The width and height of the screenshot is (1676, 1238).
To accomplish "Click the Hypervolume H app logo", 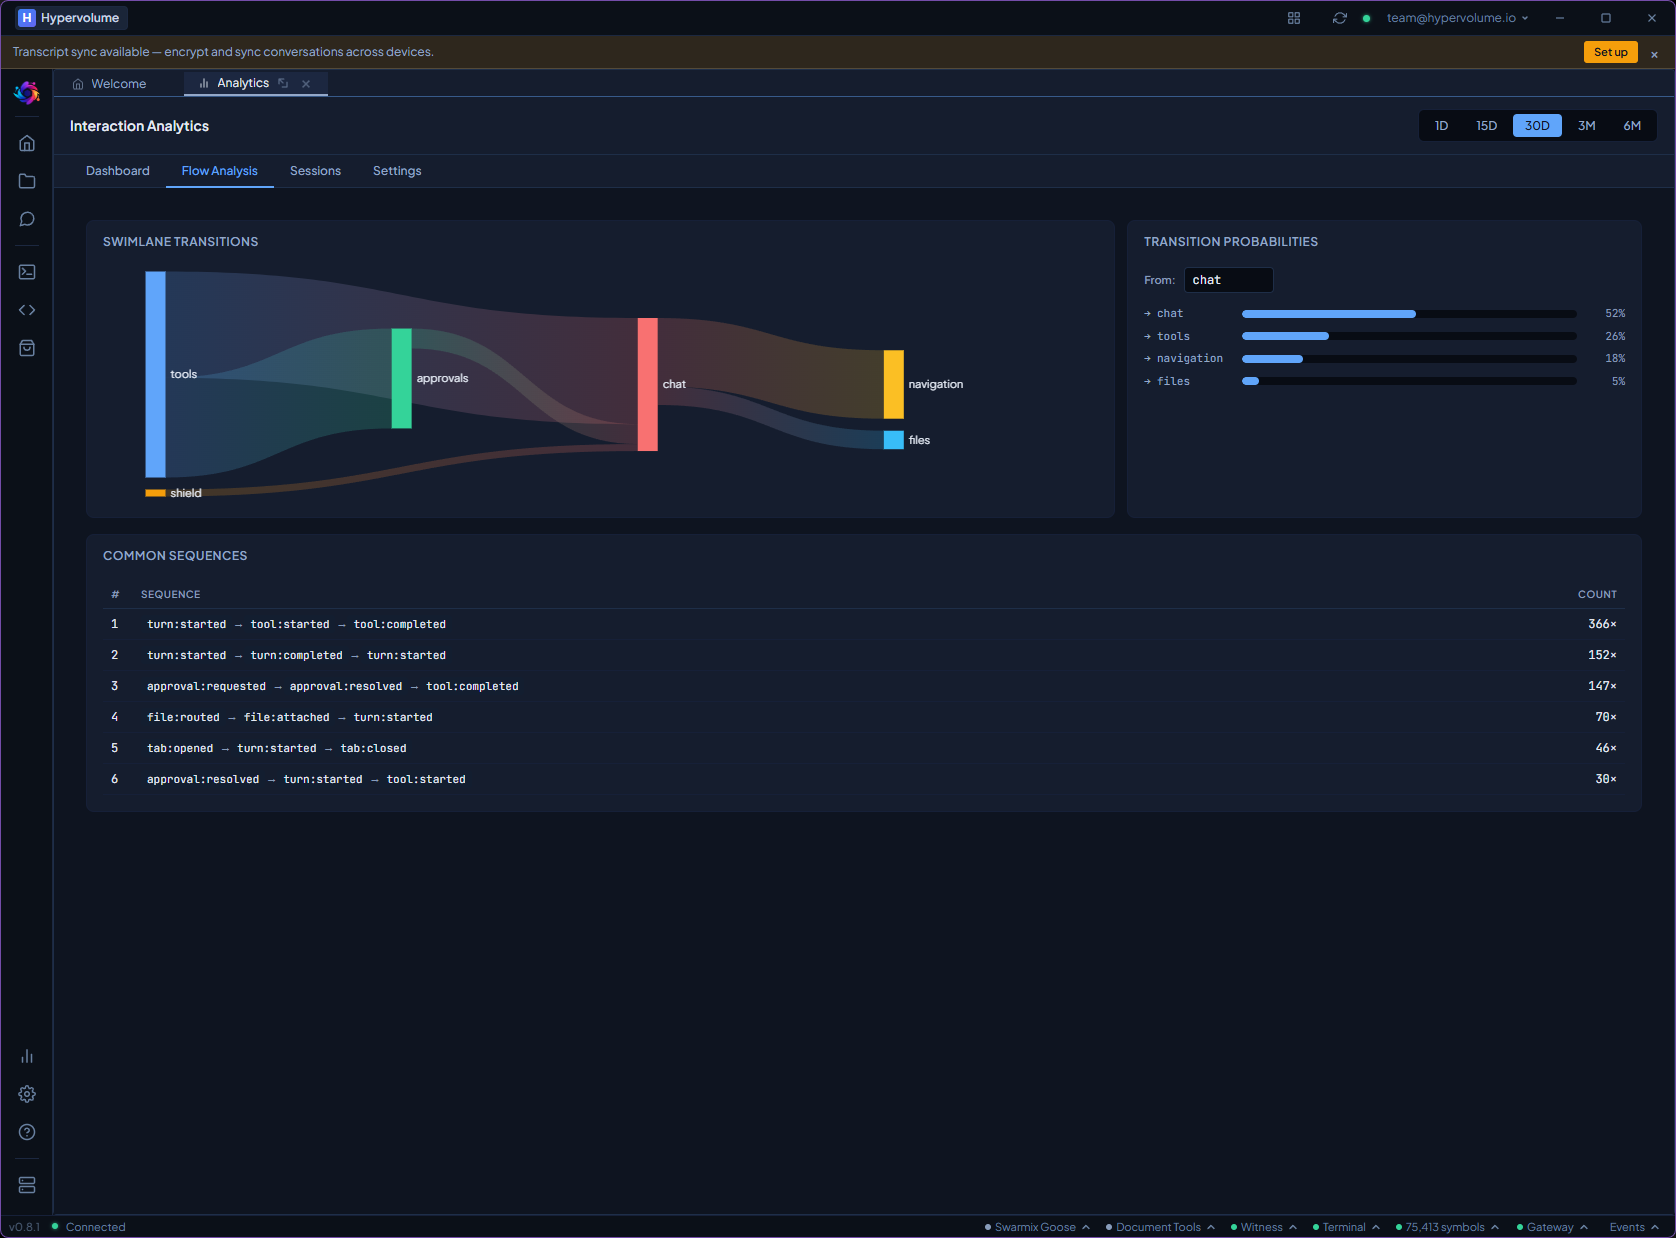I will pyautogui.click(x=27, y=18).
